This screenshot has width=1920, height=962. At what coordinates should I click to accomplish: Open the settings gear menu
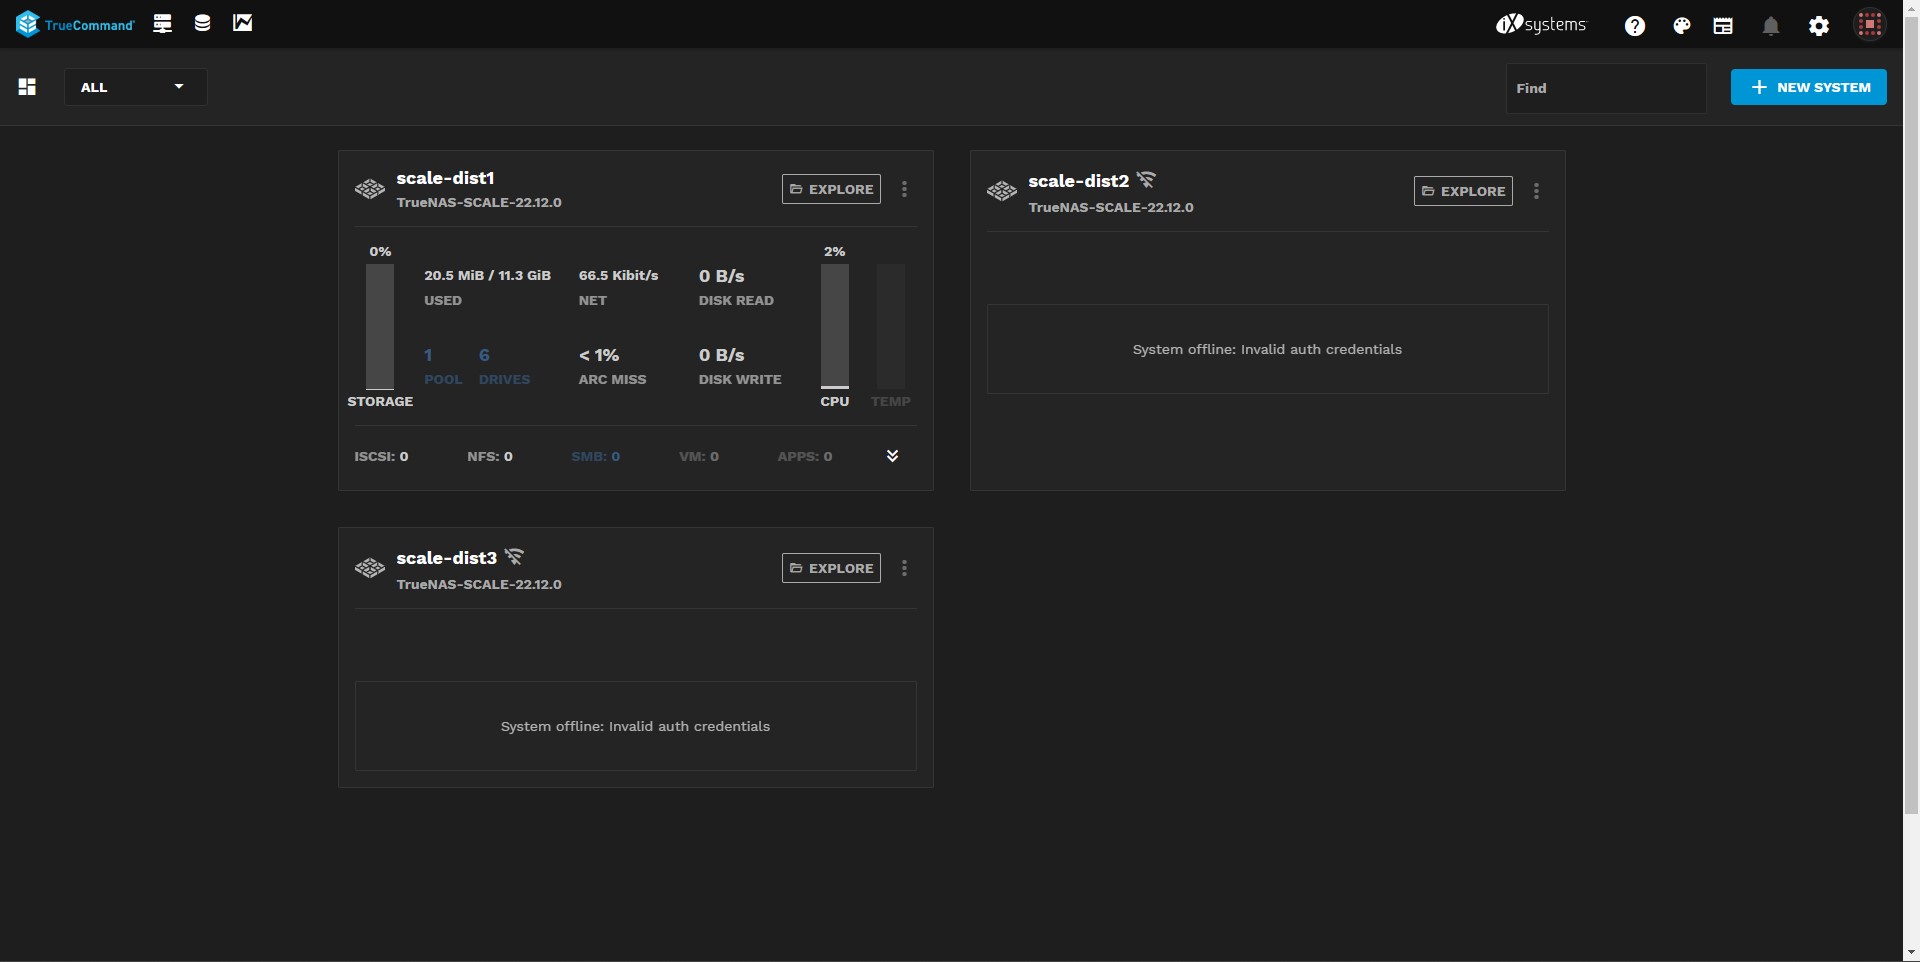pyautogui.click(x=1819, y=26)
